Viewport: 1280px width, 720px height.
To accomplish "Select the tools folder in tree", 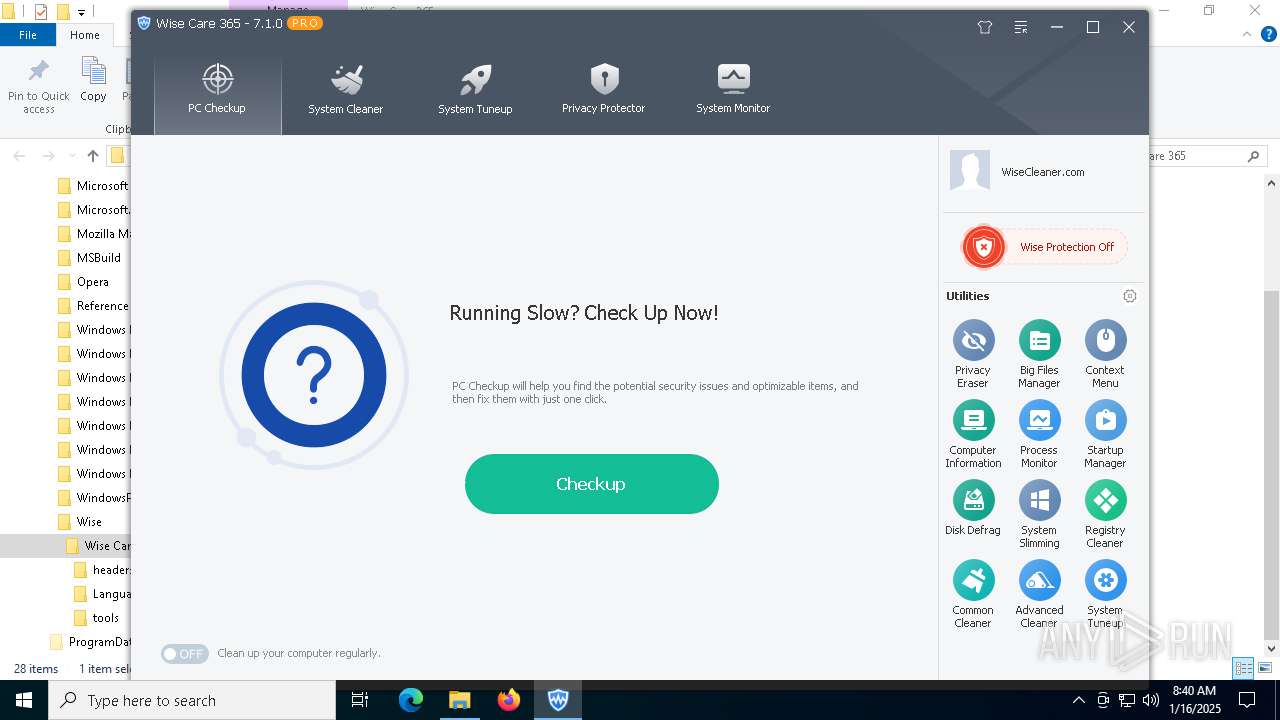I will click(x=105, y=618).
